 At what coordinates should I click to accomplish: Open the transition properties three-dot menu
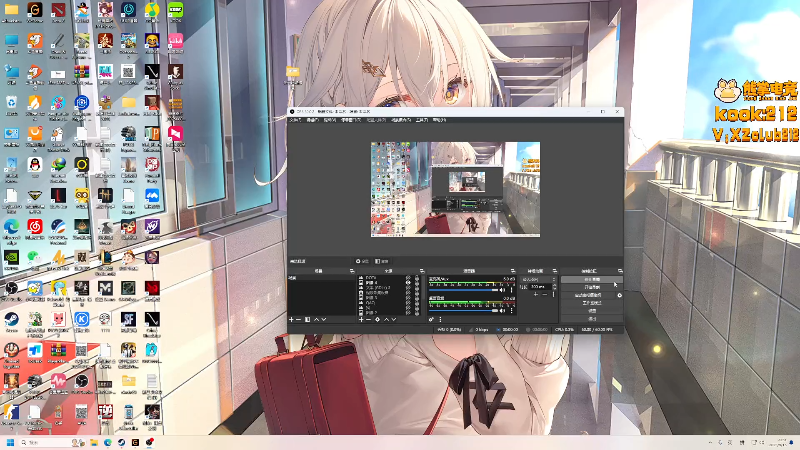click(x=554, y=294)
